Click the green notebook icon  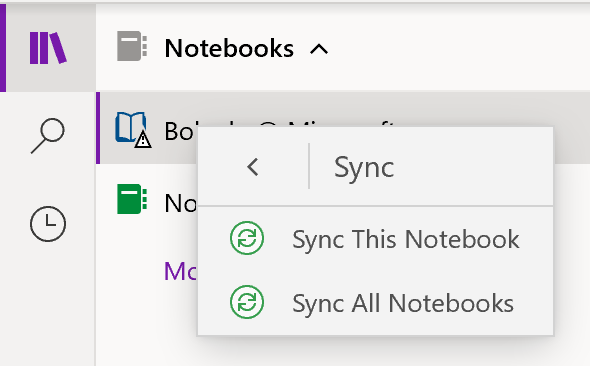[x=132, y=199]
